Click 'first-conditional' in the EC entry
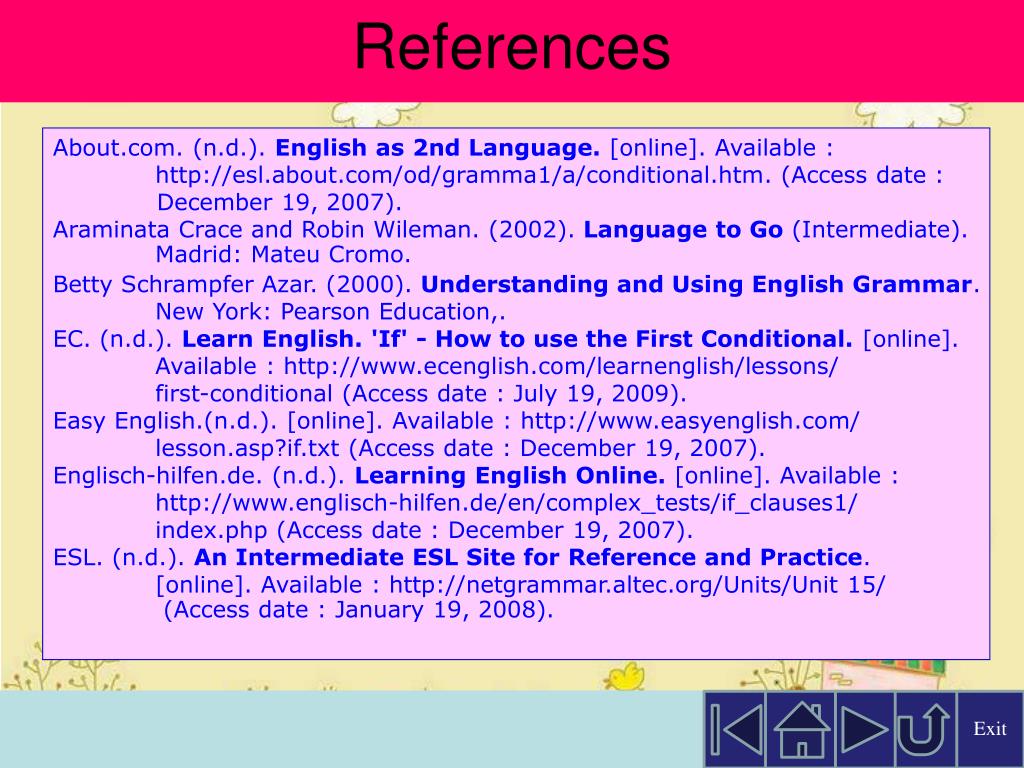 coord(244,393)
